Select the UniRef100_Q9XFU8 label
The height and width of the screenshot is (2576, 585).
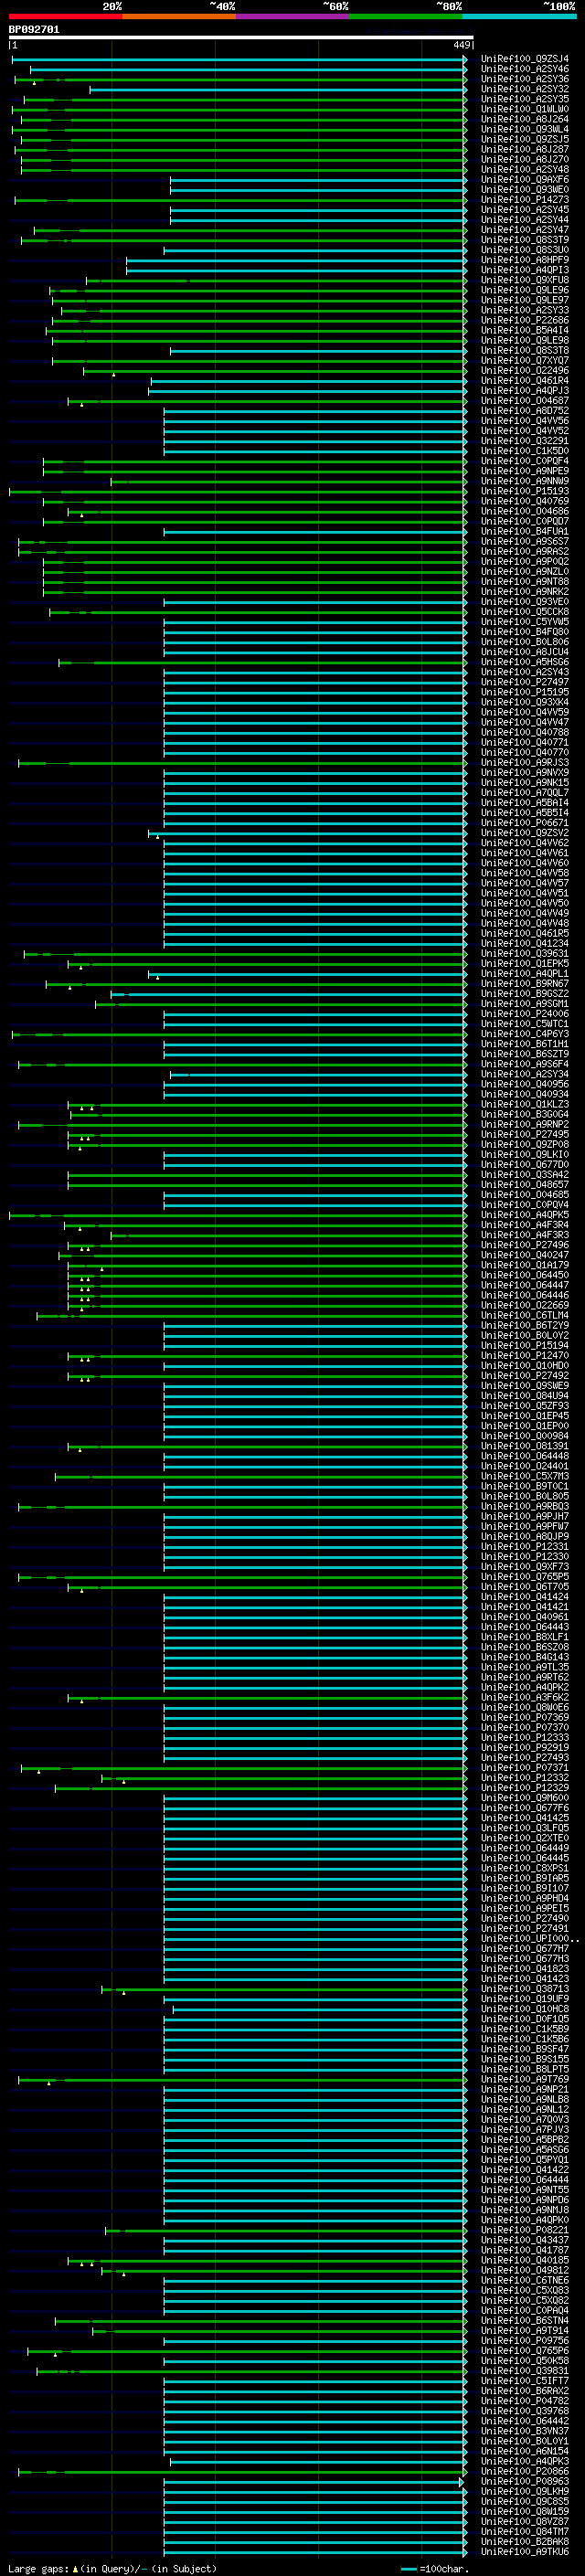pos(525,280)
